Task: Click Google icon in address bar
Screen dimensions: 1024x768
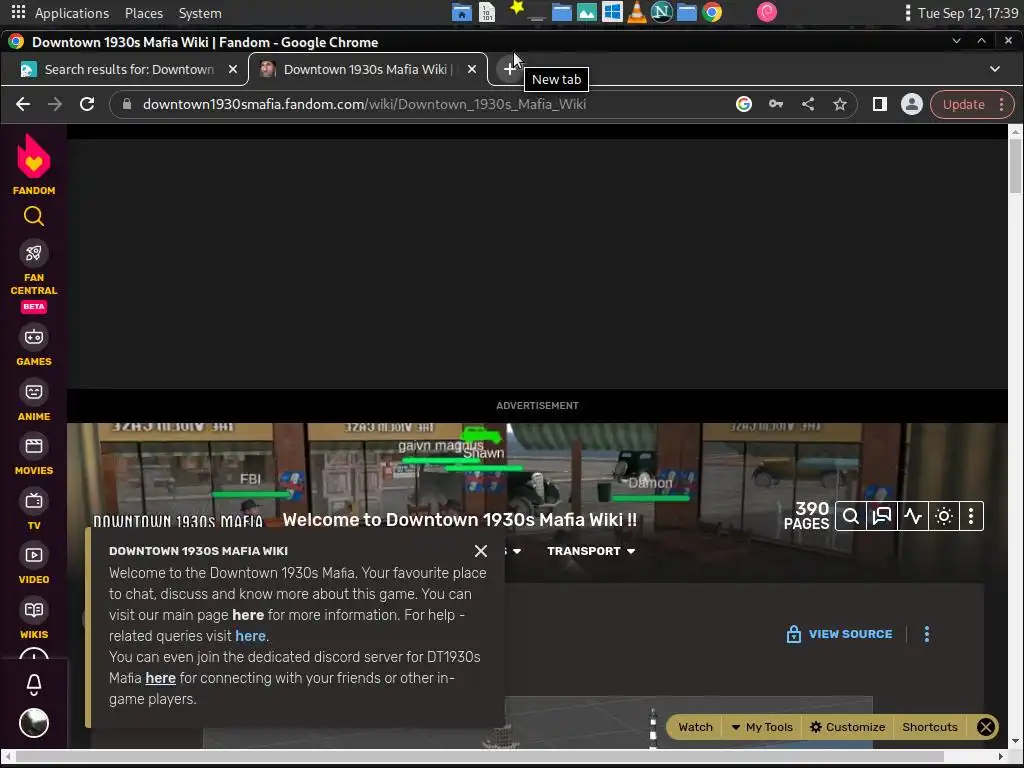Action: click(744, 104)
